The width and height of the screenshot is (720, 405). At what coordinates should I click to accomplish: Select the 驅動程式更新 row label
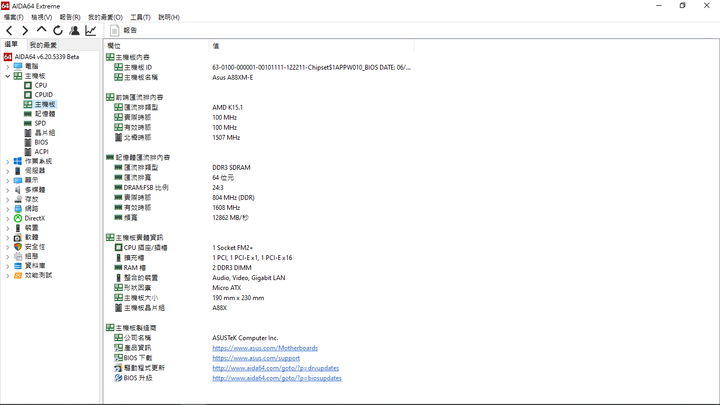point(144,368)
